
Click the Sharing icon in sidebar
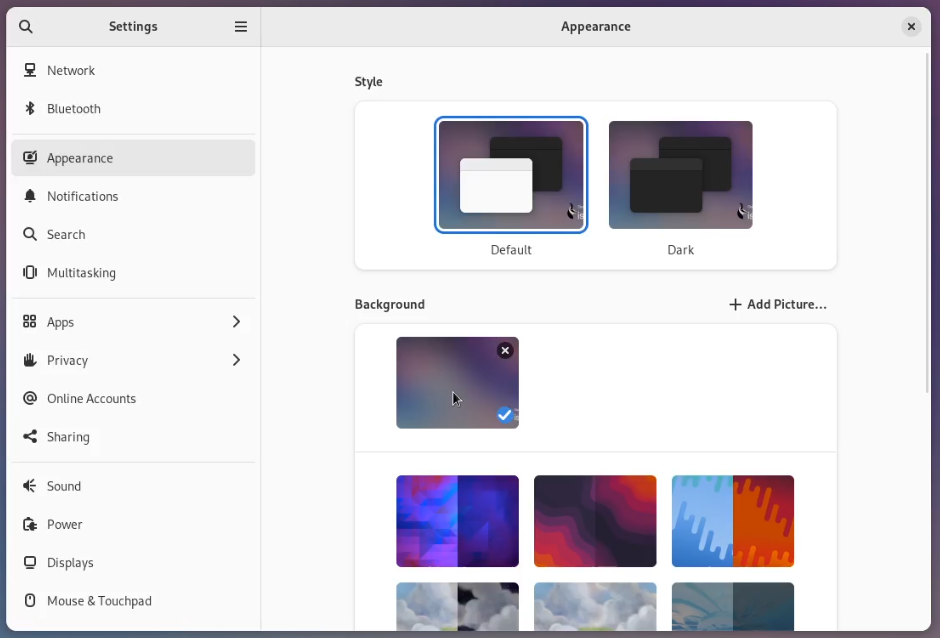[x=30, y=437]
